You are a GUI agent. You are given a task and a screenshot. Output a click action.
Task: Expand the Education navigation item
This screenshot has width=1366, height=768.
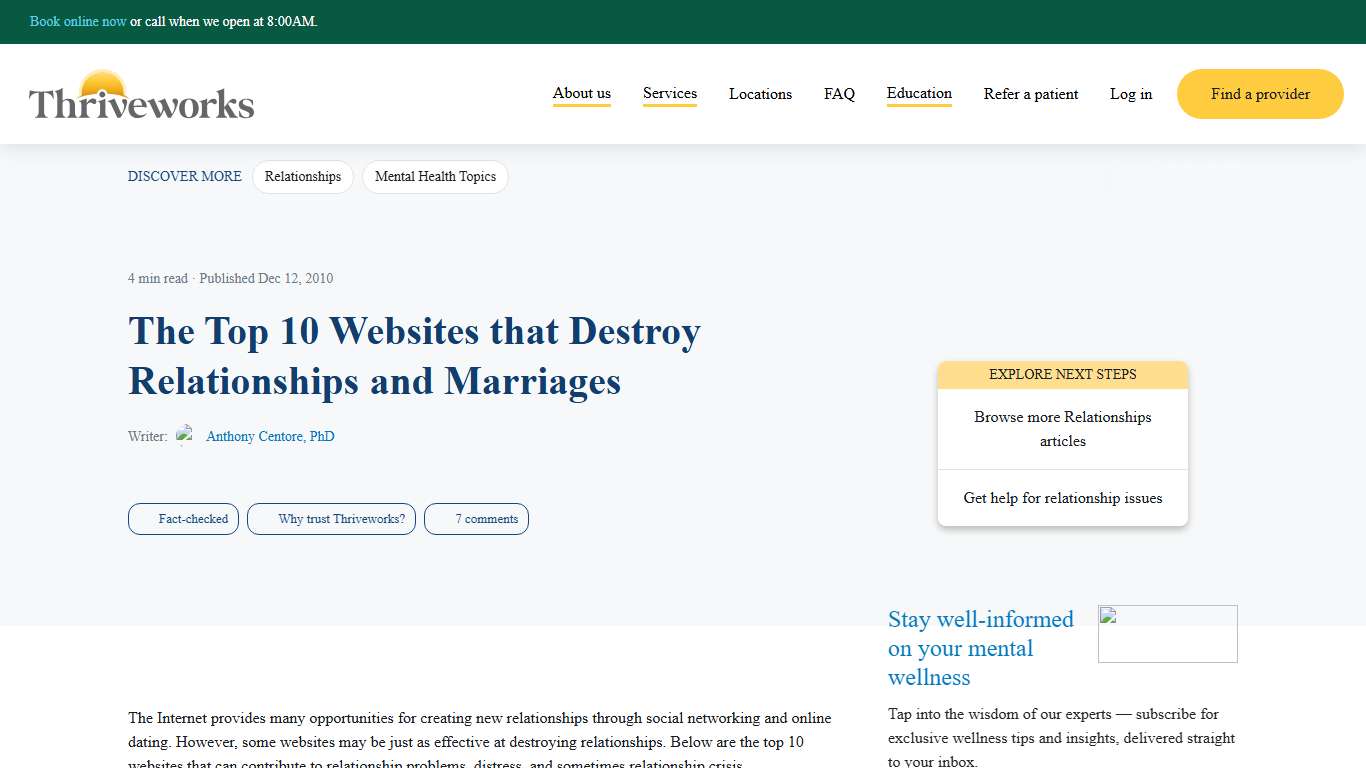point(918,93)
